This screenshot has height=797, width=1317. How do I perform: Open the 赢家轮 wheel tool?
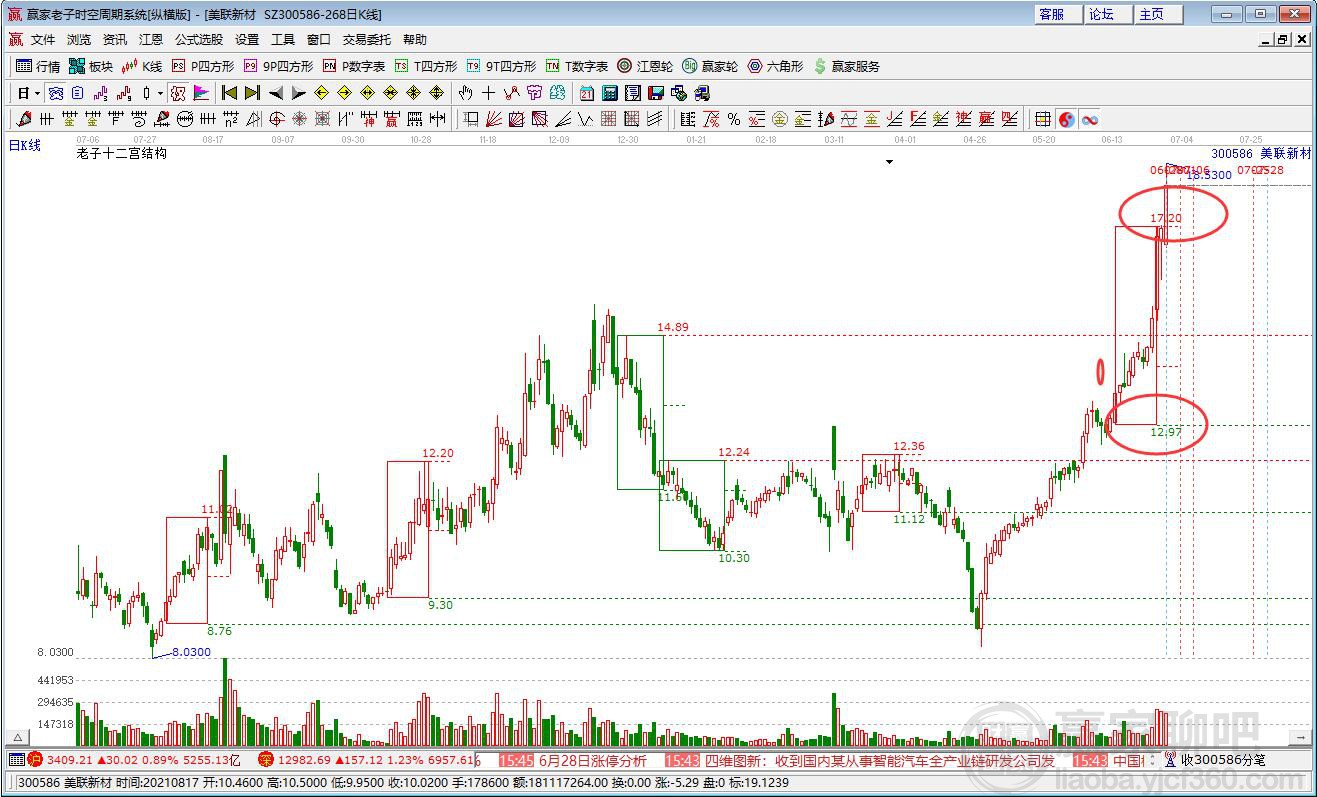pos(709,66)
